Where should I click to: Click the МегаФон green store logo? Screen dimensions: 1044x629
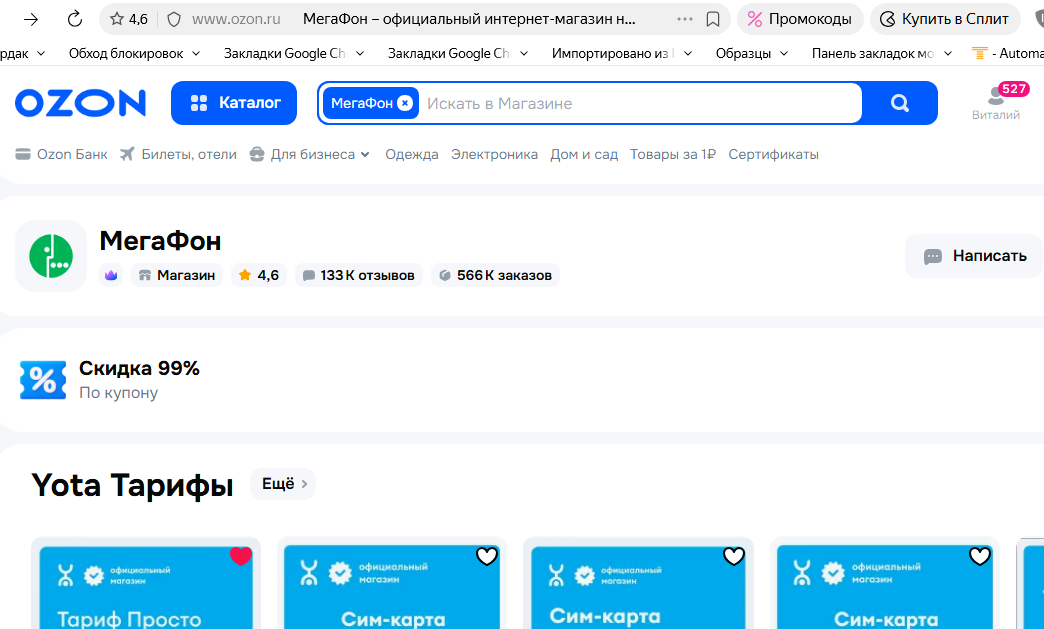click(51, 256)
